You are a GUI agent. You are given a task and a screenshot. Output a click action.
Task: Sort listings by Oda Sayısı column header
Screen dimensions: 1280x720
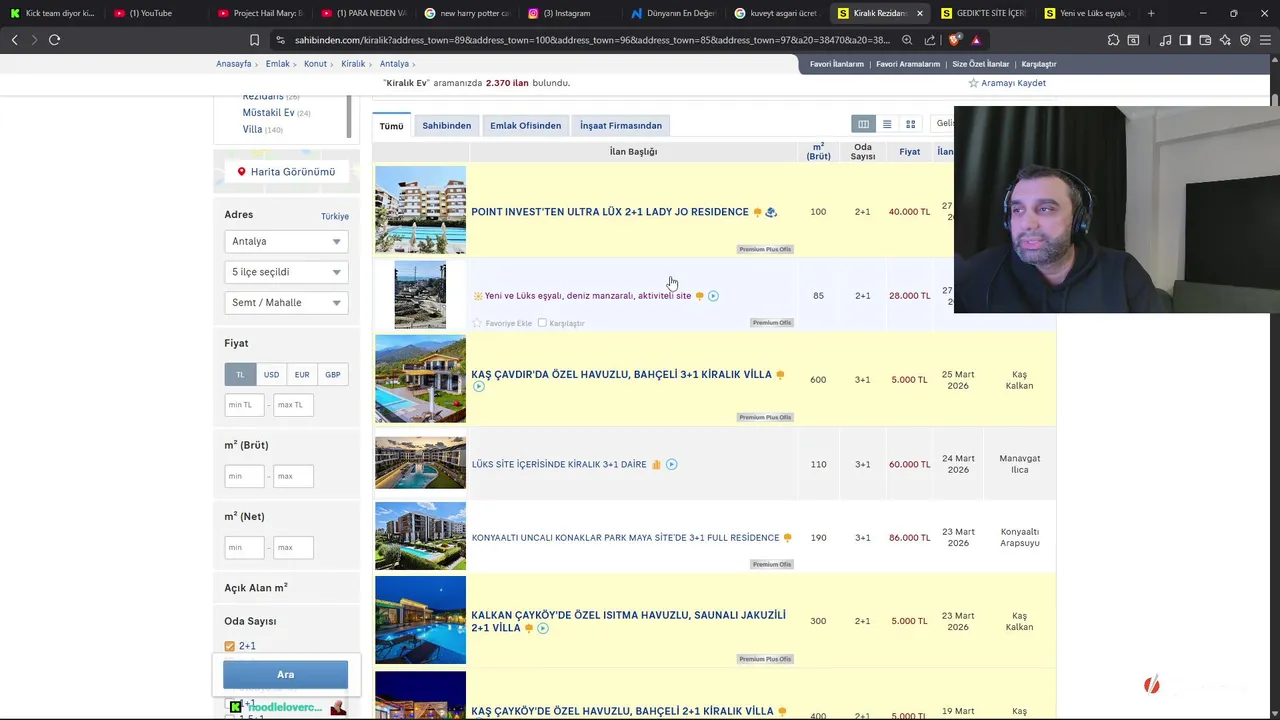863,152
